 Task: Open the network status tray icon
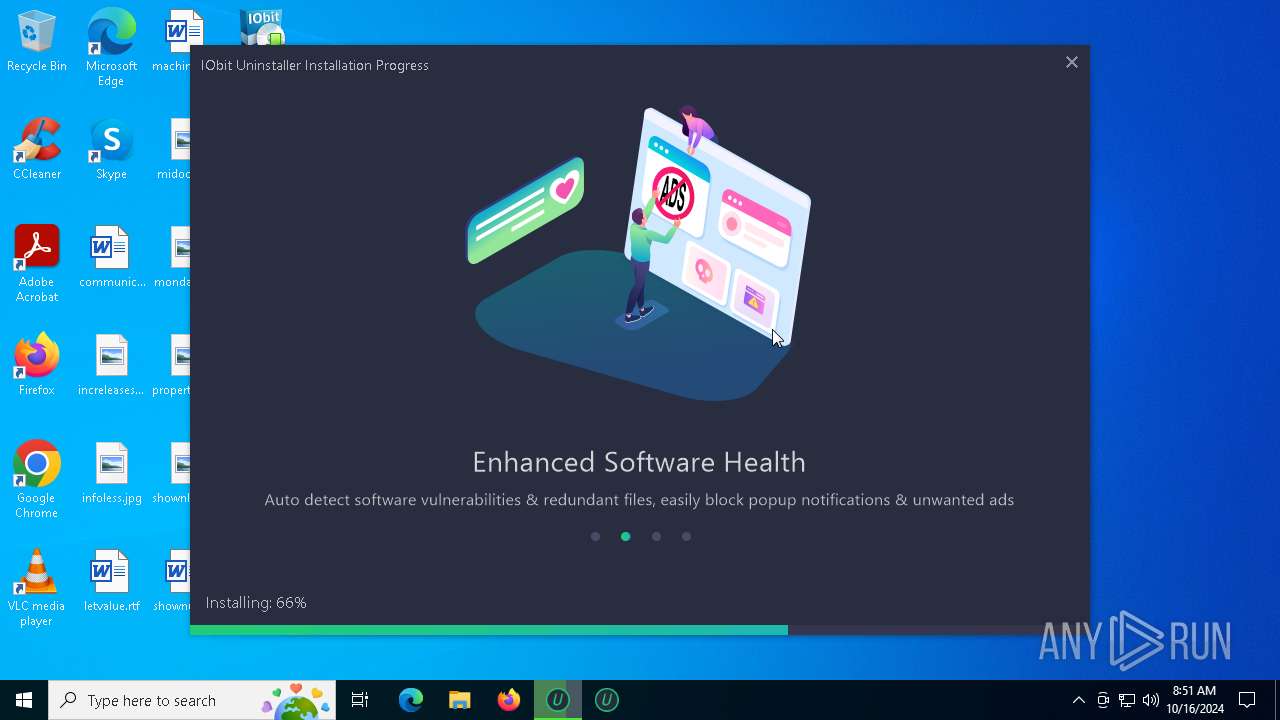point(1127,700)
